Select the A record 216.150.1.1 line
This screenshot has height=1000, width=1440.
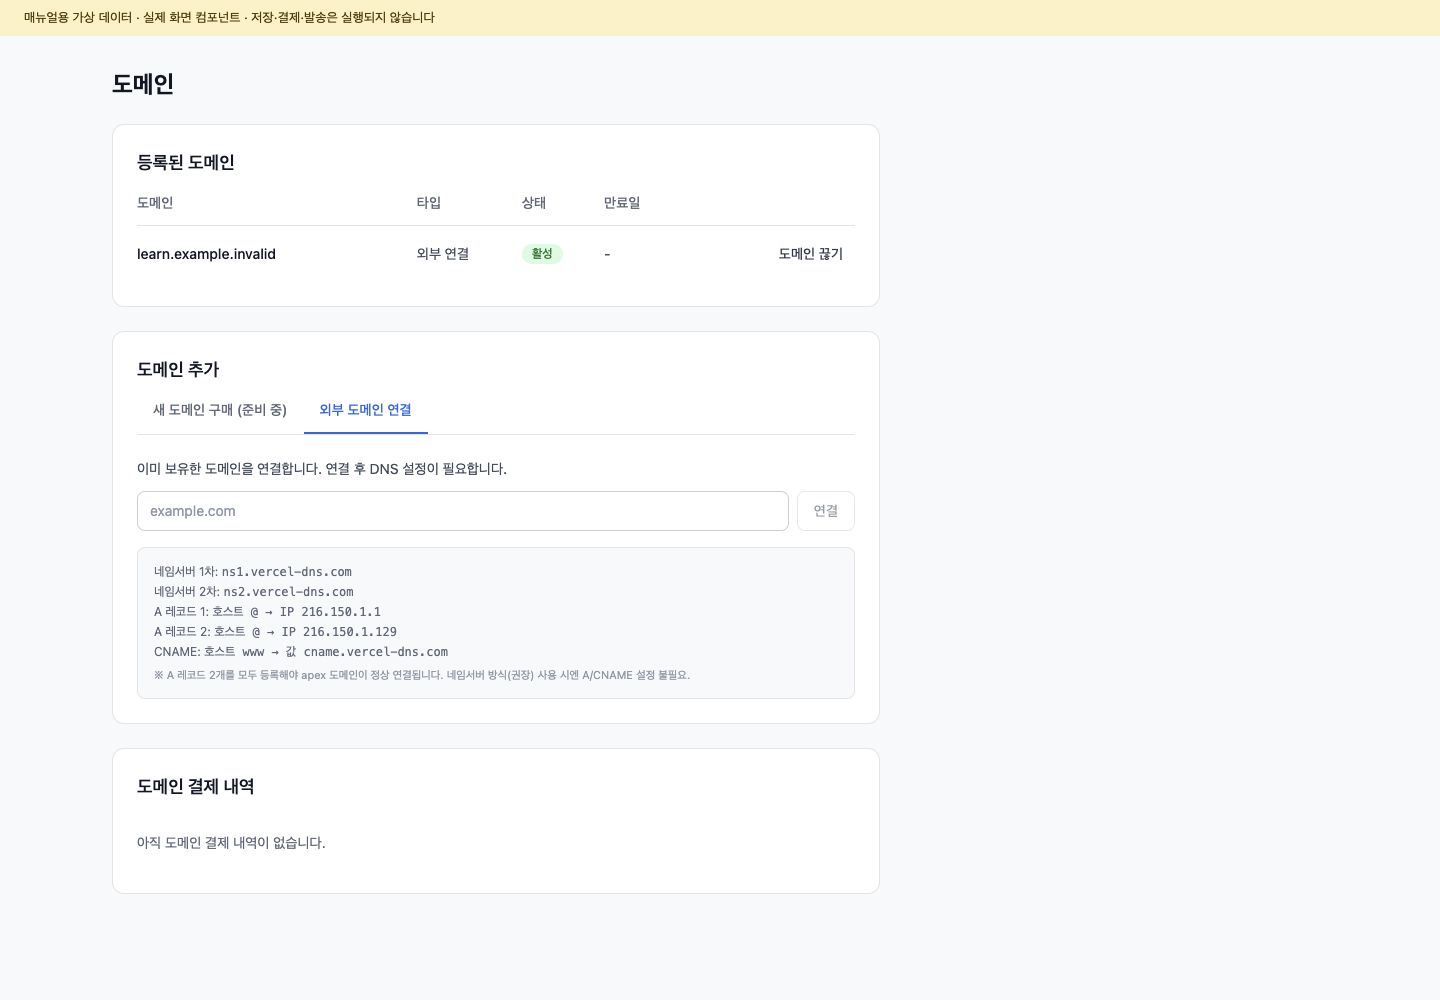(x=267, y=612)
